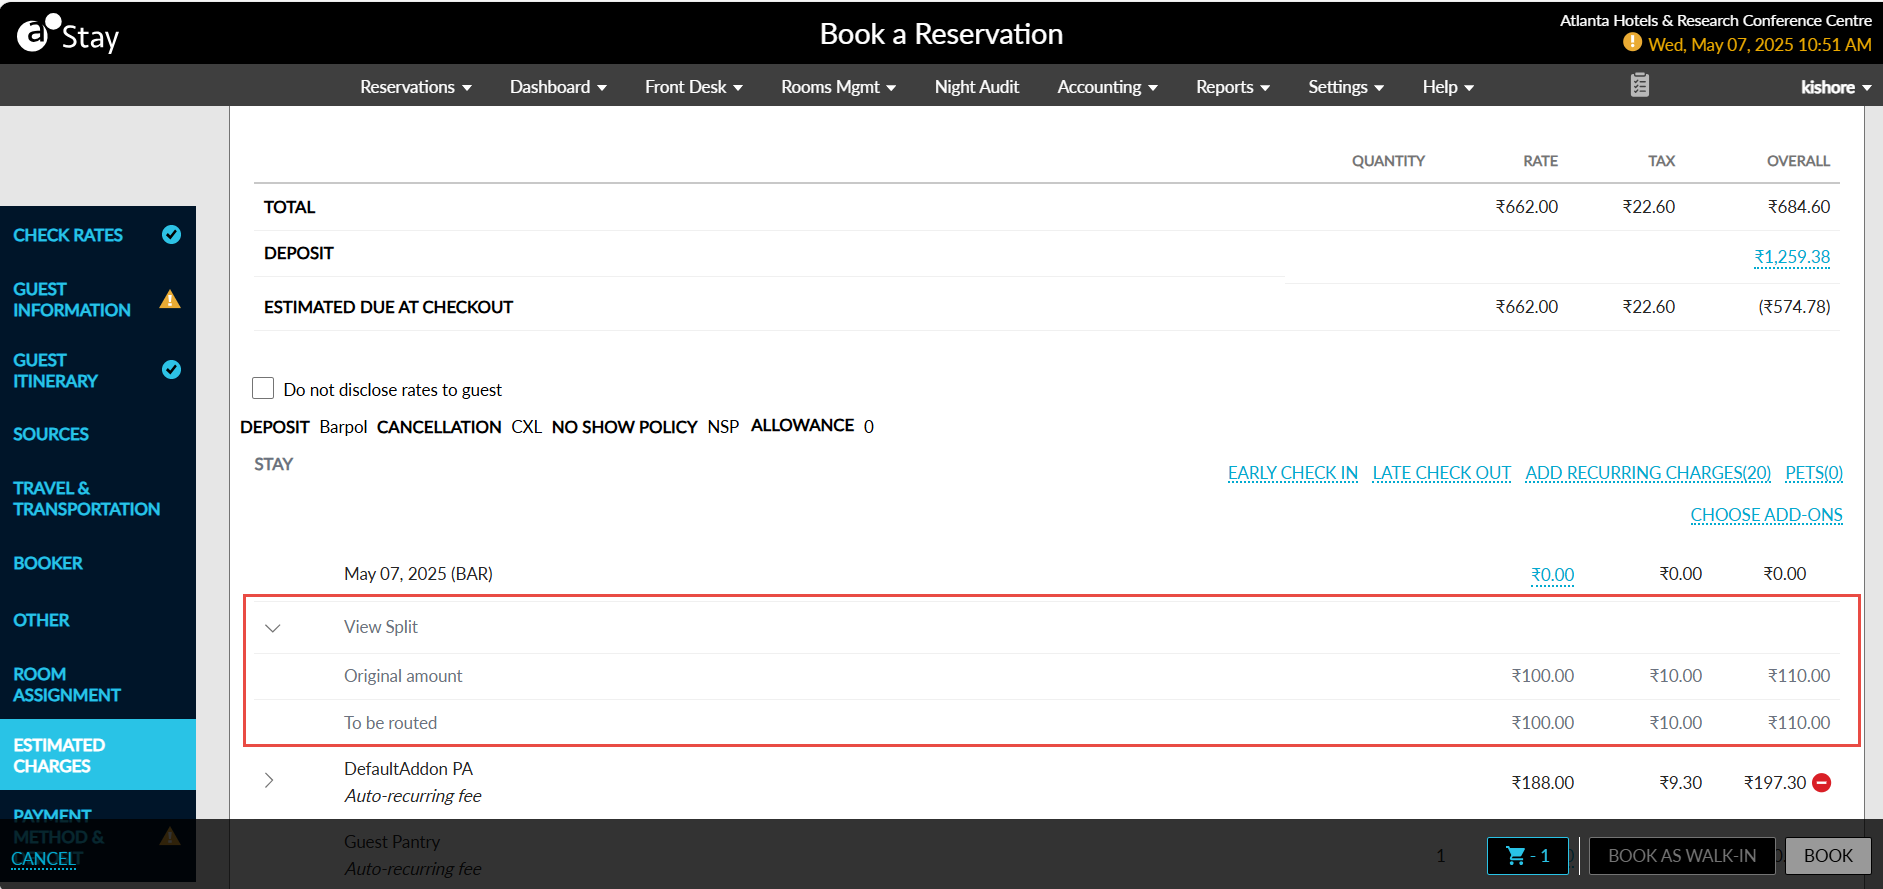This screenshot has height=889, width=1883.
Task: Click the Early Check In link
Action: pos(1293,472)
